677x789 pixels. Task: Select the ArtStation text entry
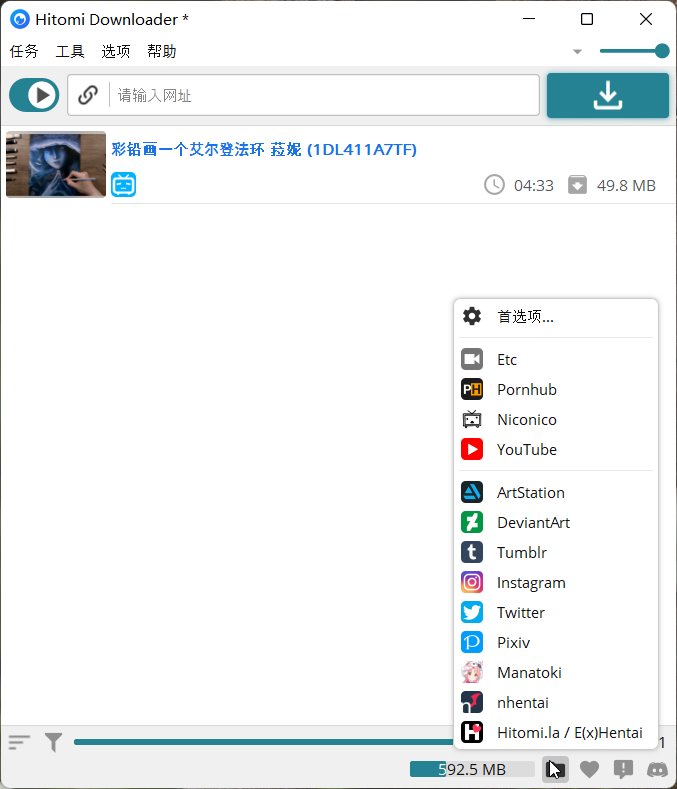(x=531, y=493)
